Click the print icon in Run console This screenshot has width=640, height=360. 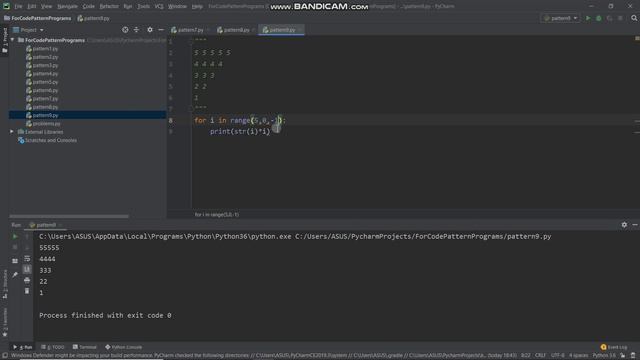pos(27,280)
